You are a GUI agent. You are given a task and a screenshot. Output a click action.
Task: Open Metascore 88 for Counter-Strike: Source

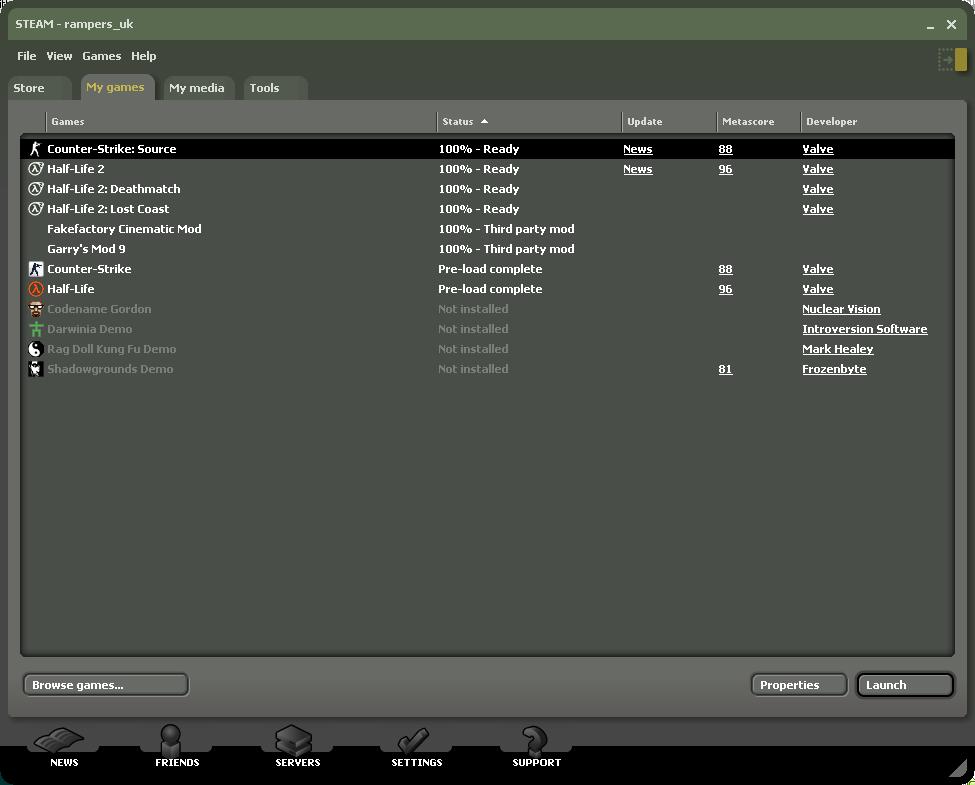[x=725, y=149]
